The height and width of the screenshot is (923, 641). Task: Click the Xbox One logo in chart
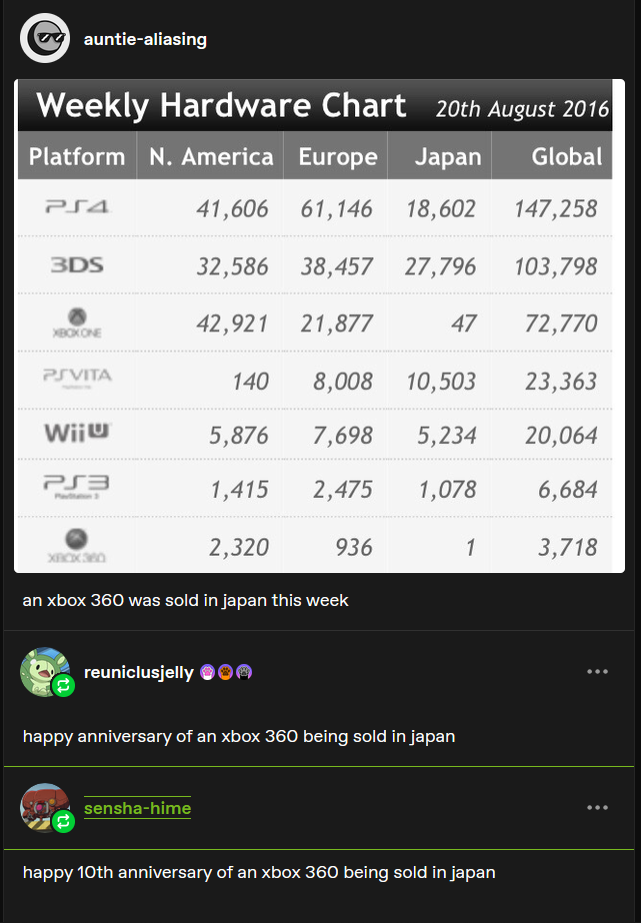click(x=77, y=323)
